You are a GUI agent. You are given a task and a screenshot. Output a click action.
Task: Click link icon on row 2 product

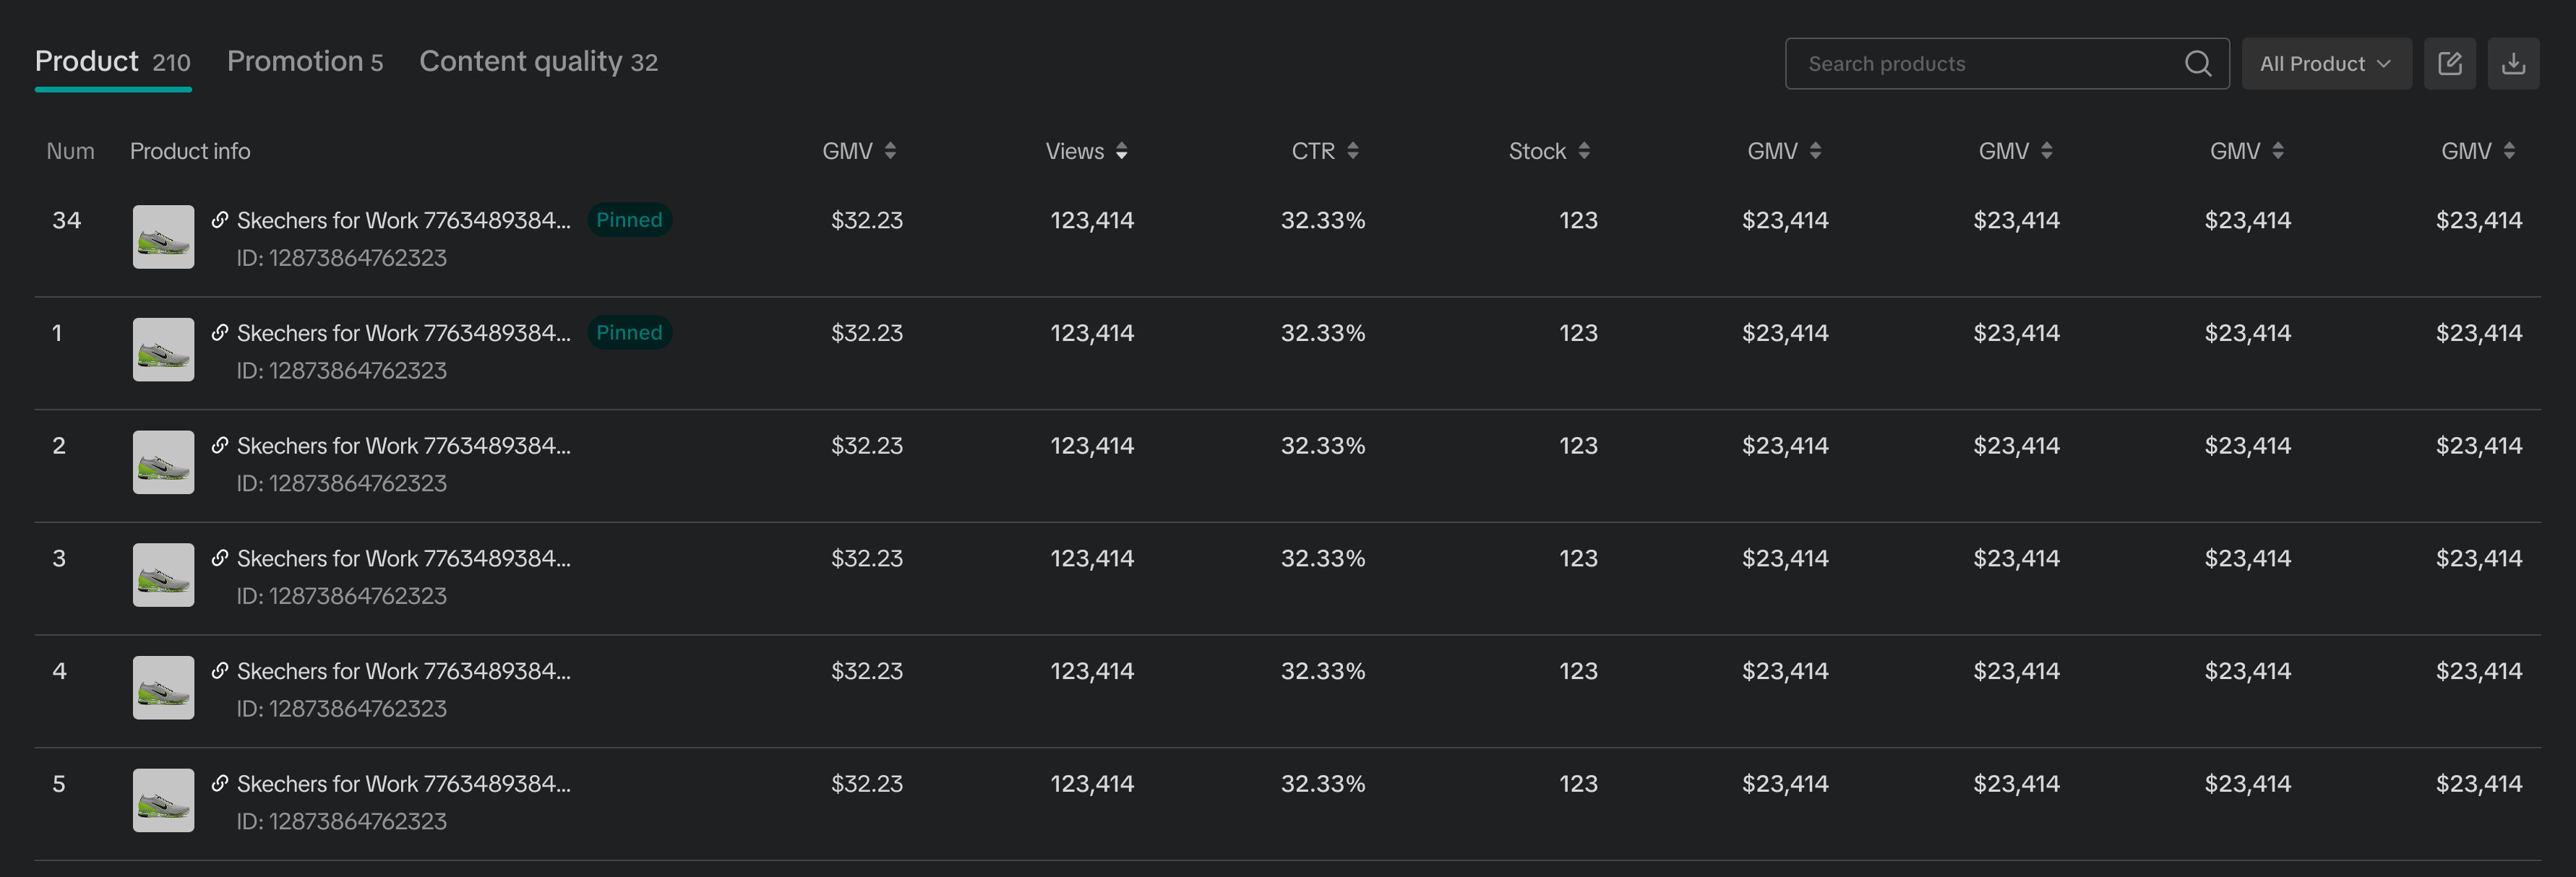click(220, 445)
